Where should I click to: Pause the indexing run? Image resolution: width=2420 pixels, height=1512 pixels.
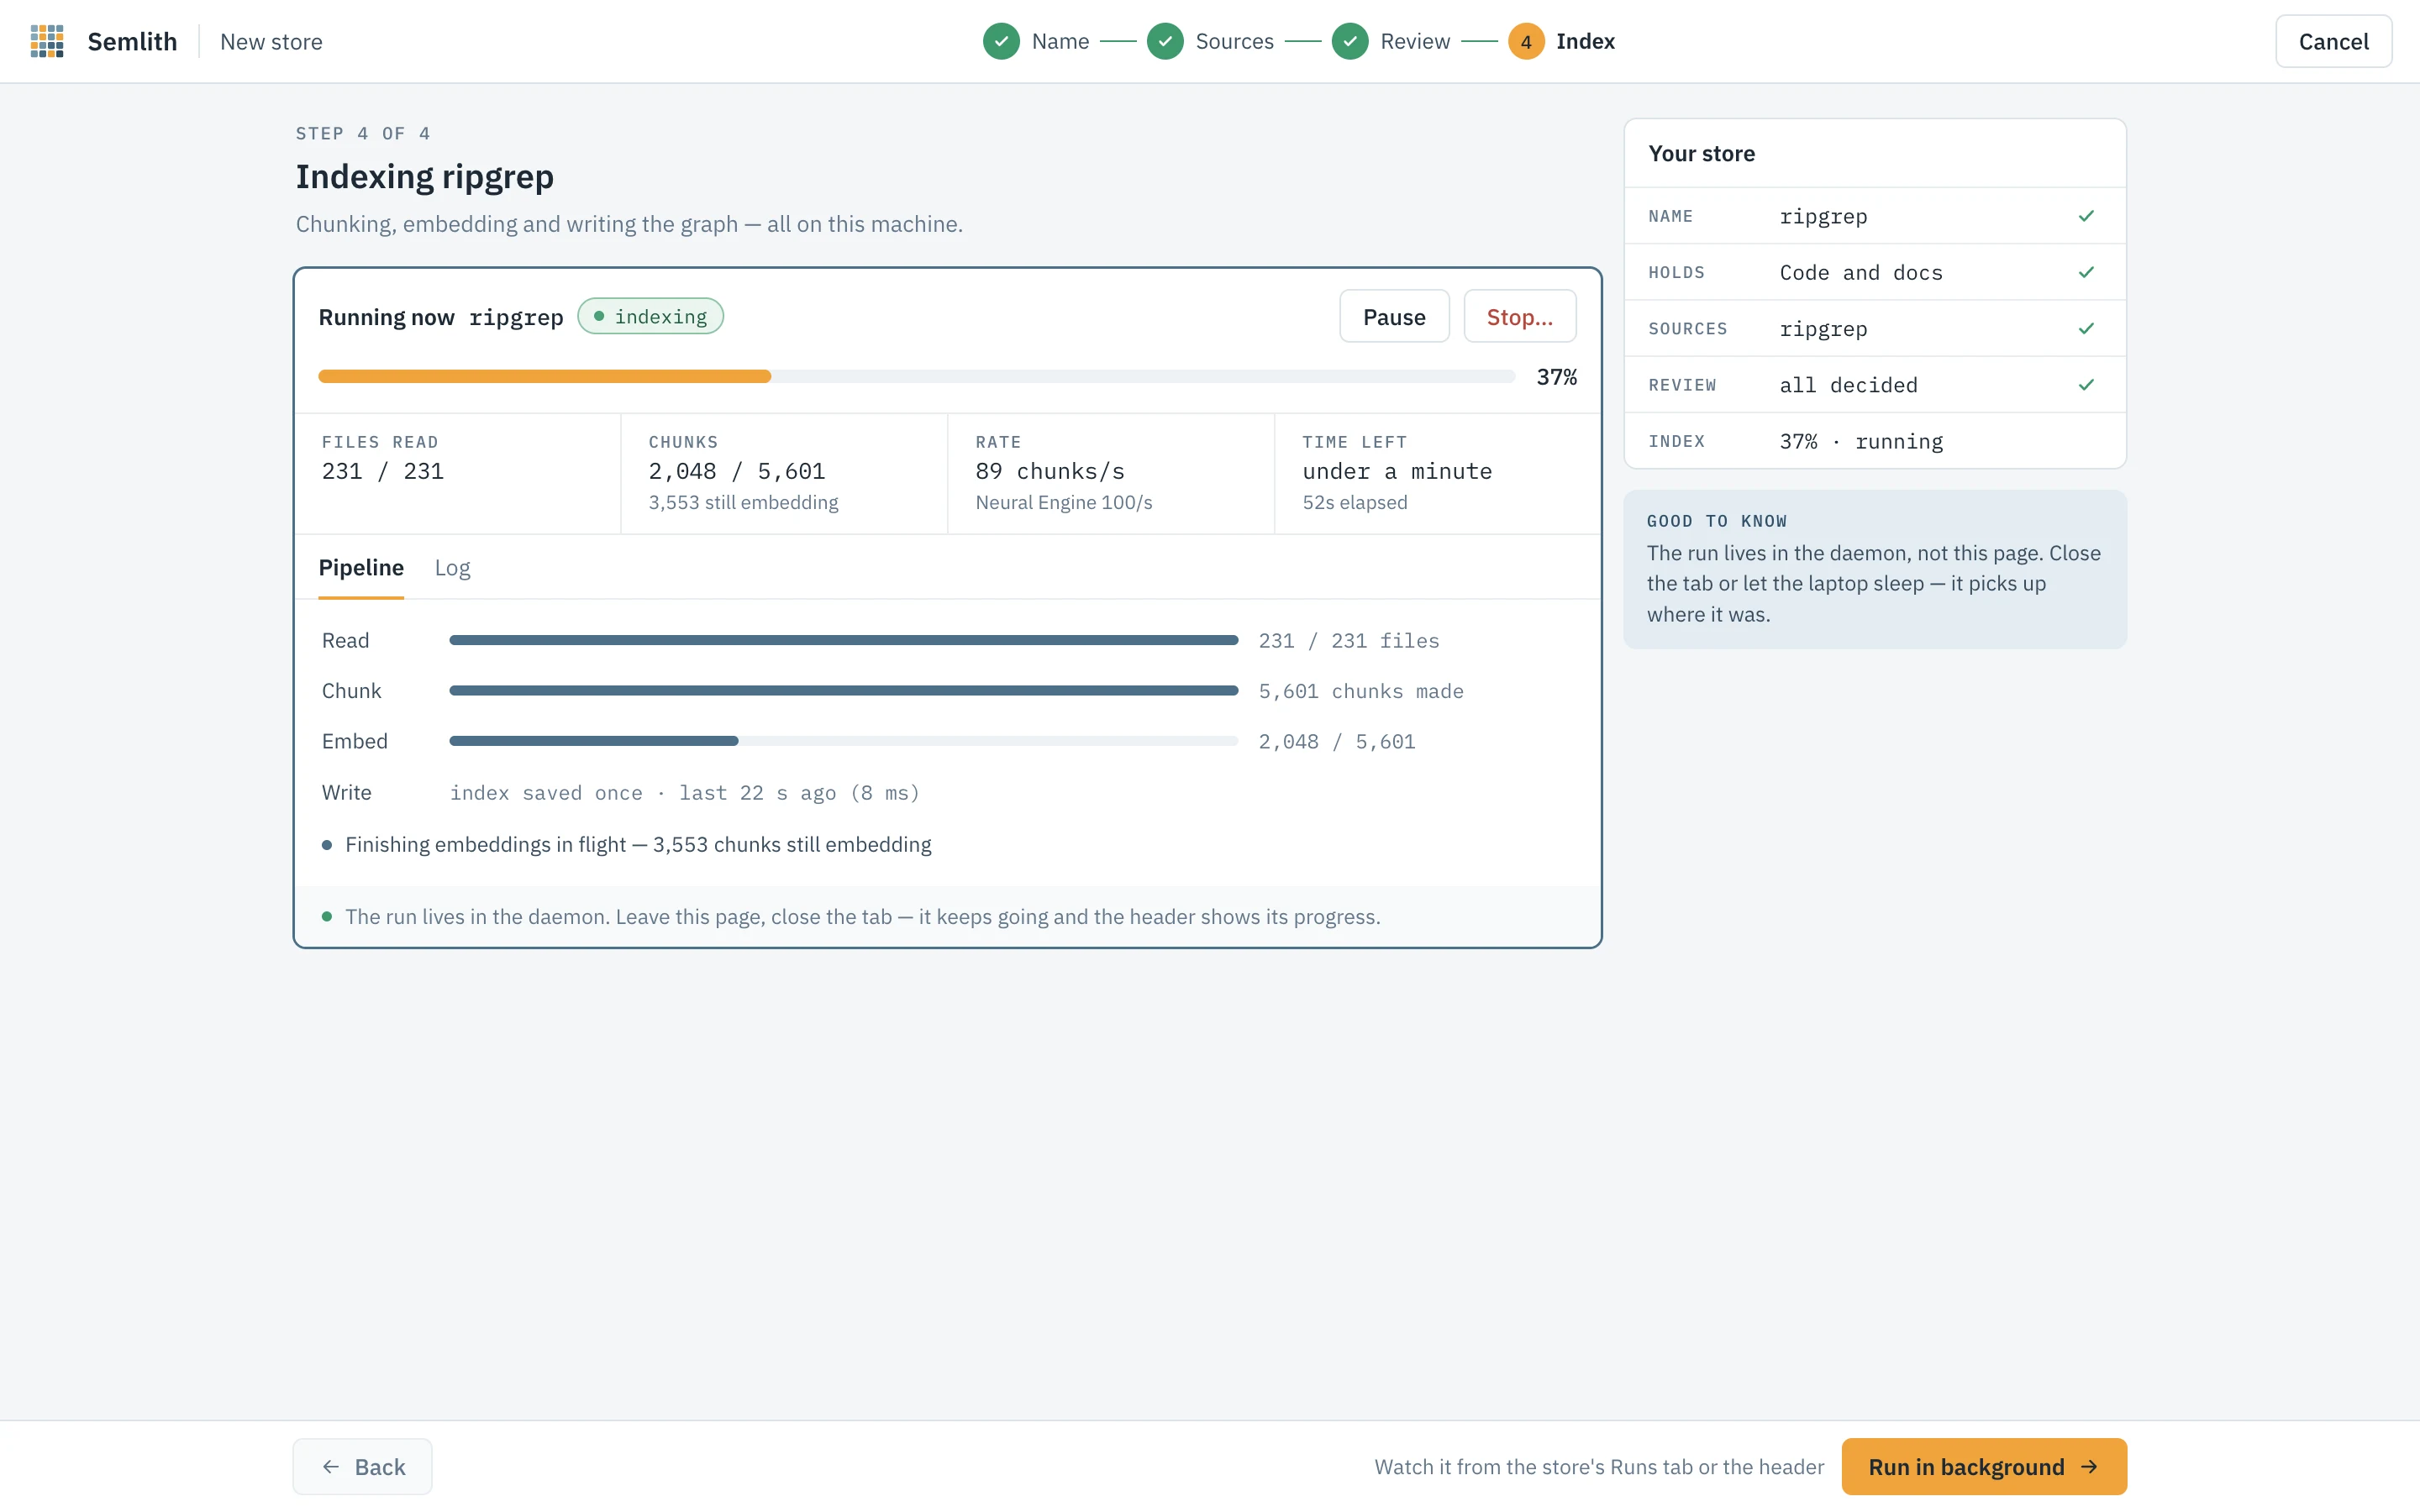1394,317
